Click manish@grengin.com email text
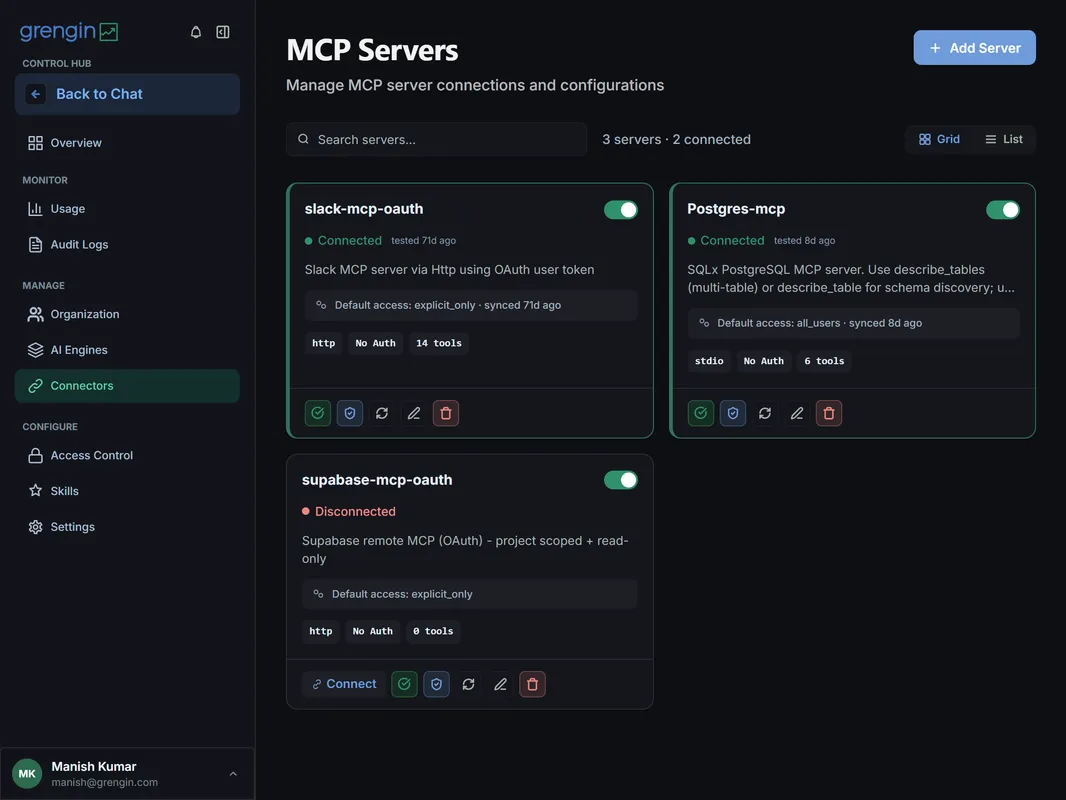The image size is (1066, 800). (105, 782)
